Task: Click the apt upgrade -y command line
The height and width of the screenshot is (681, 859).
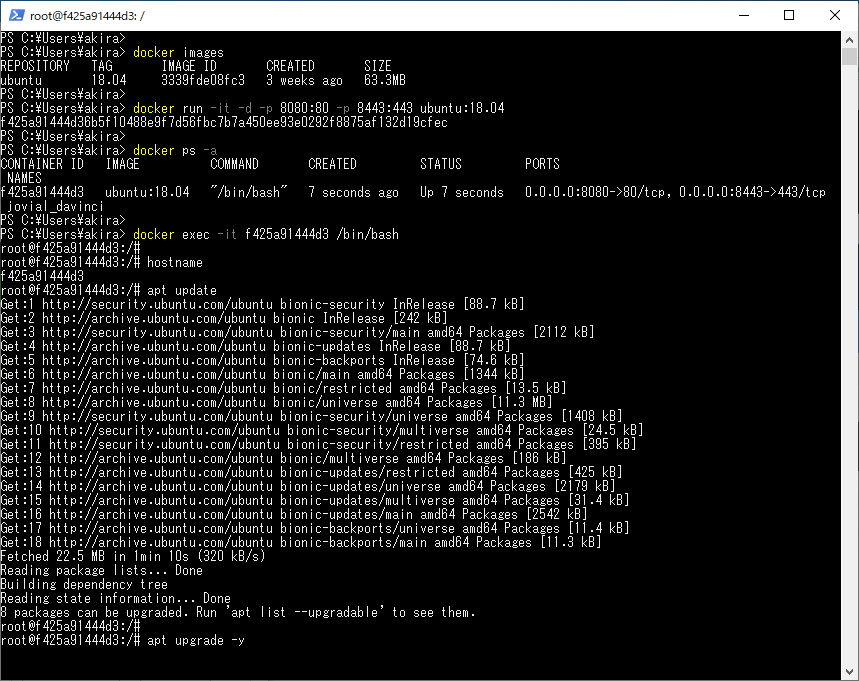Action: click(195, 640)
